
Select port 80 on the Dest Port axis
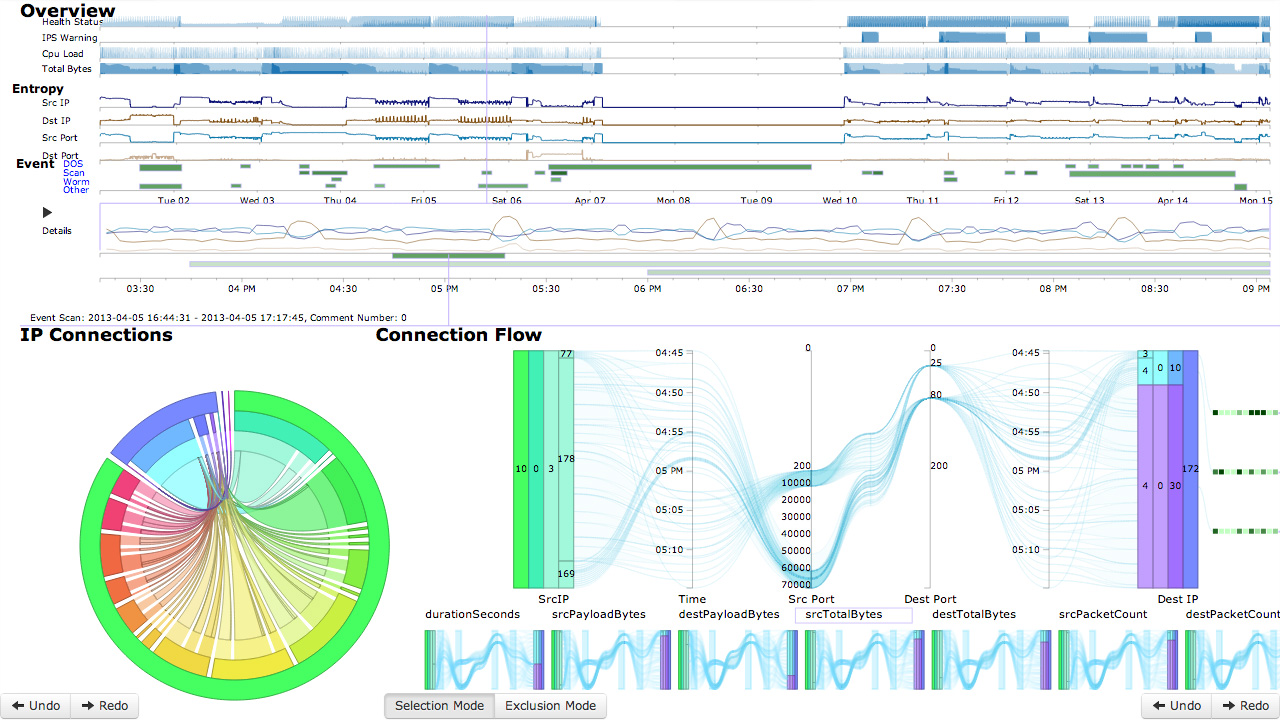[x=935, y=396]
